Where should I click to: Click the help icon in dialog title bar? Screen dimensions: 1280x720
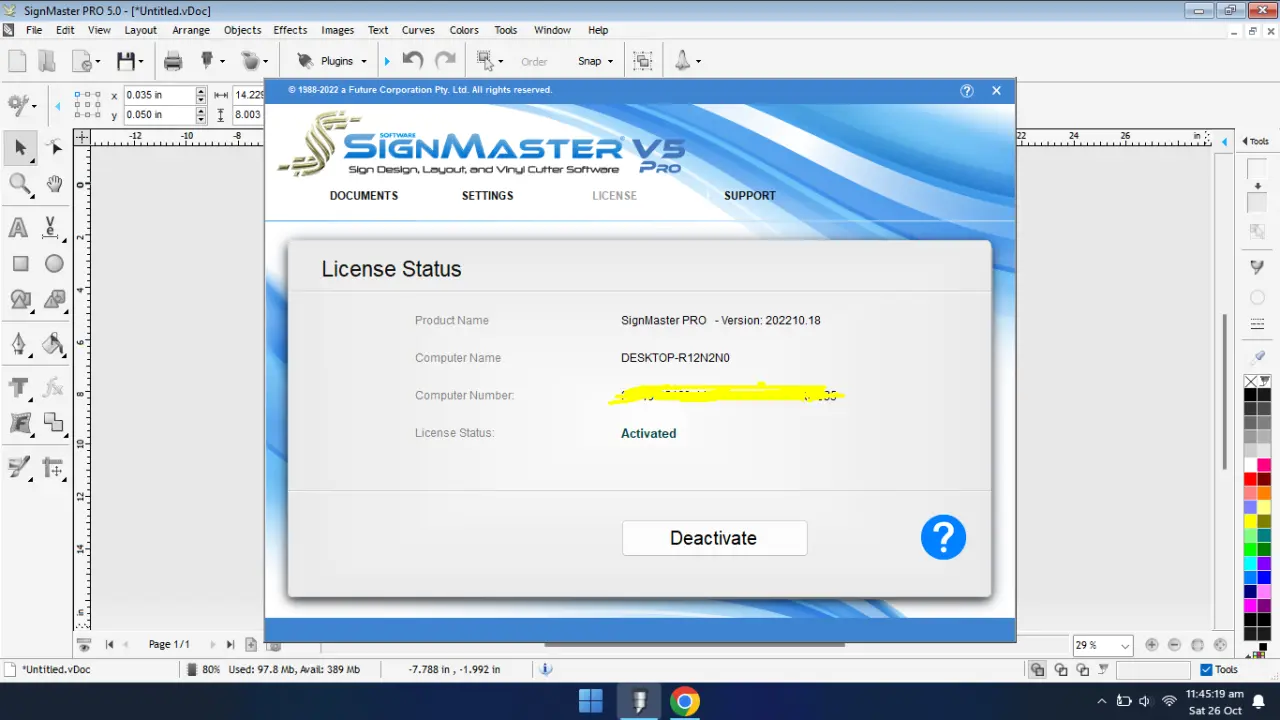pyautogui.click(x=967, y=90)
